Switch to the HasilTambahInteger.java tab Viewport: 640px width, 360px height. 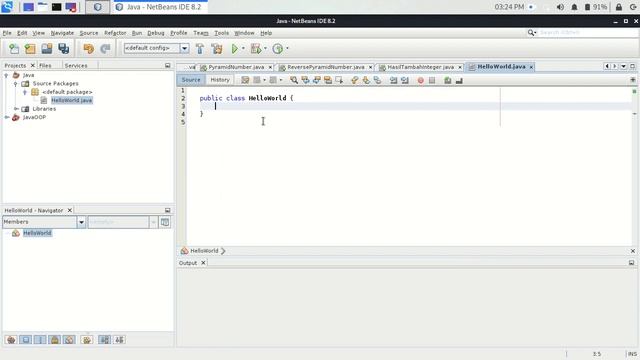[420, 67]
